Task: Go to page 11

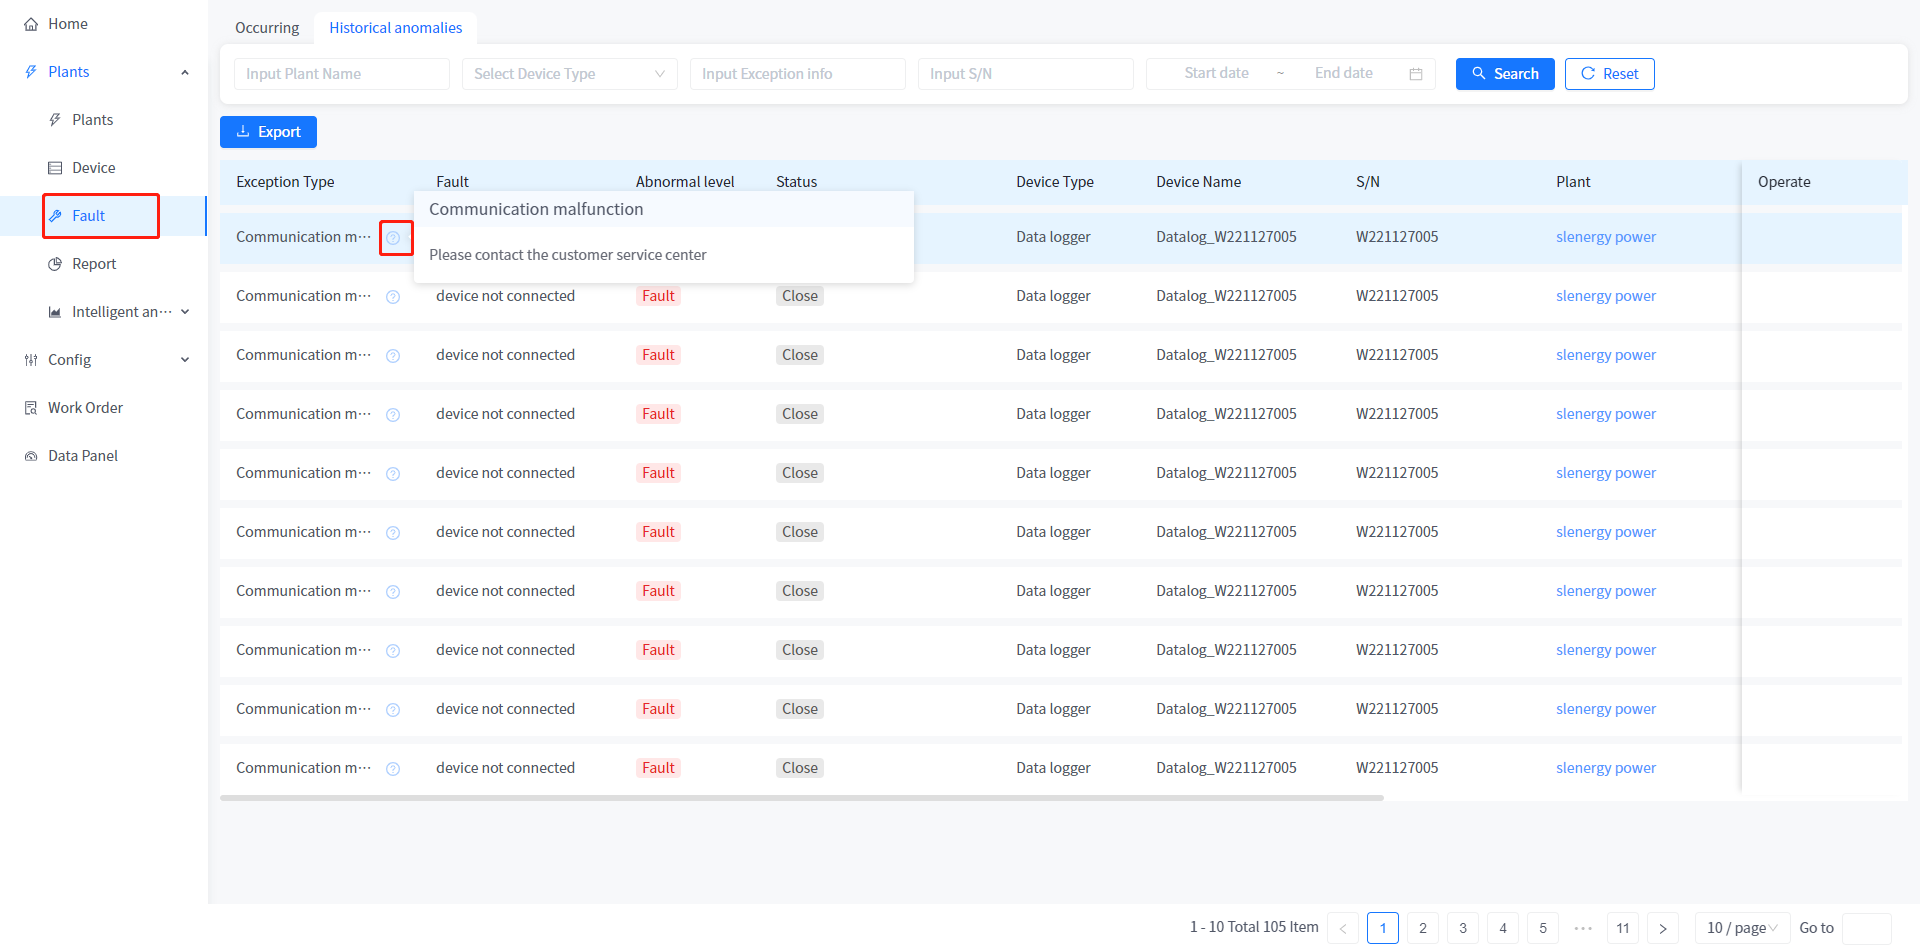Action: tap(1623, 928)
